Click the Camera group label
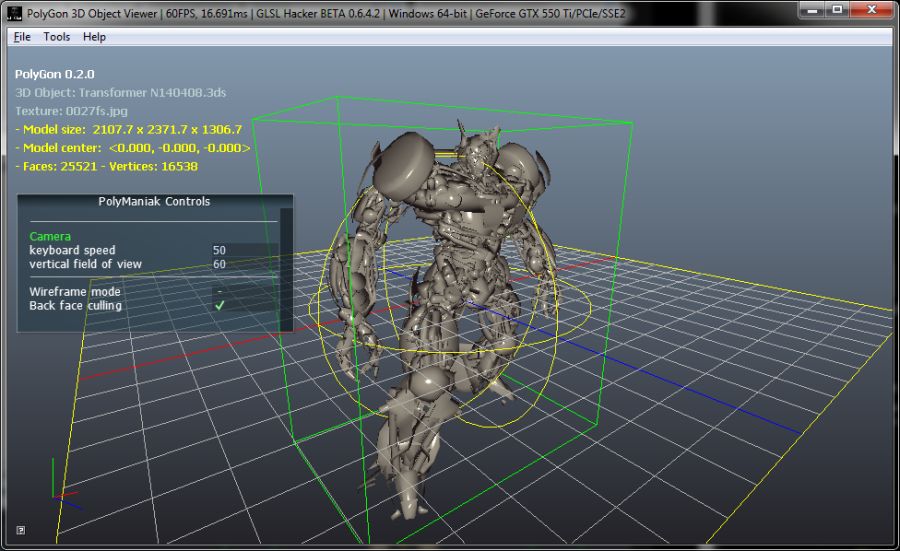Image resolution: width=900 pixels, height=551 pixels. [x=50, y=236]
